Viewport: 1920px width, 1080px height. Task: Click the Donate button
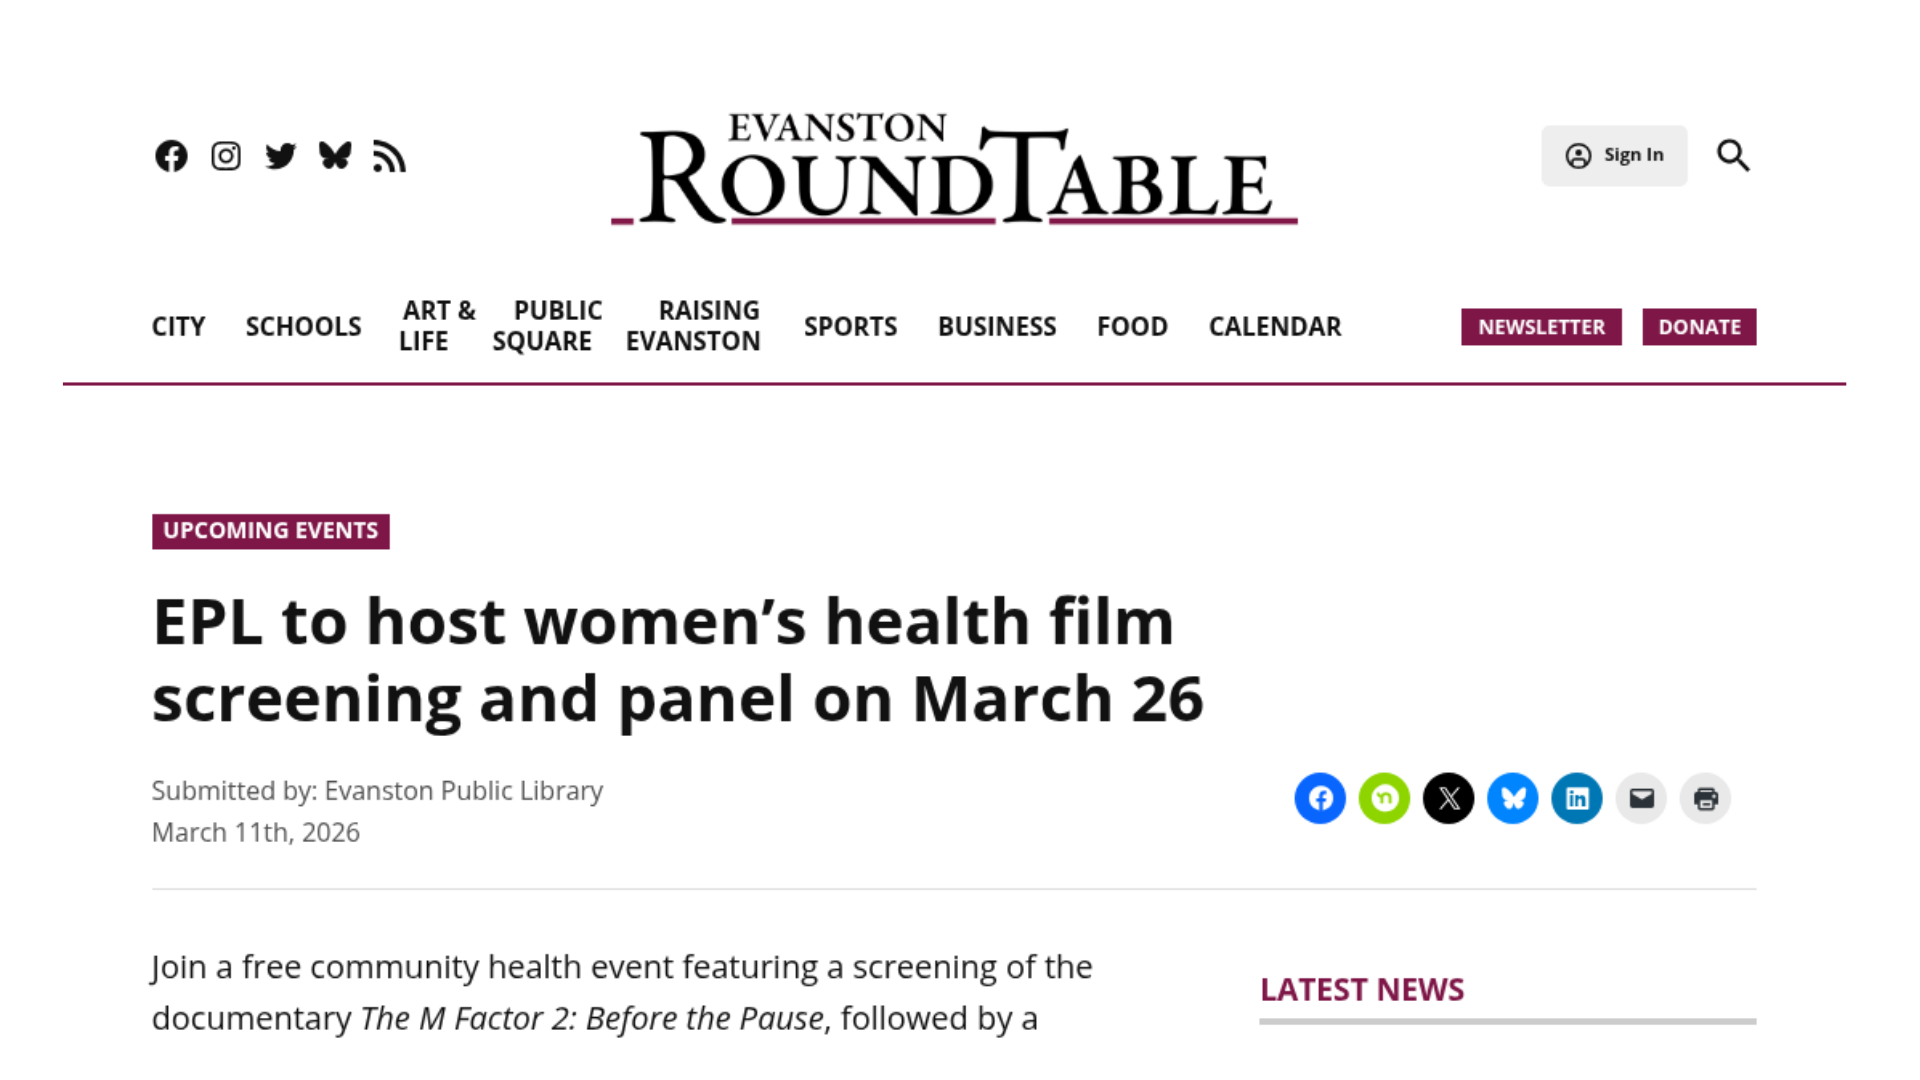tap(1699, 327)
